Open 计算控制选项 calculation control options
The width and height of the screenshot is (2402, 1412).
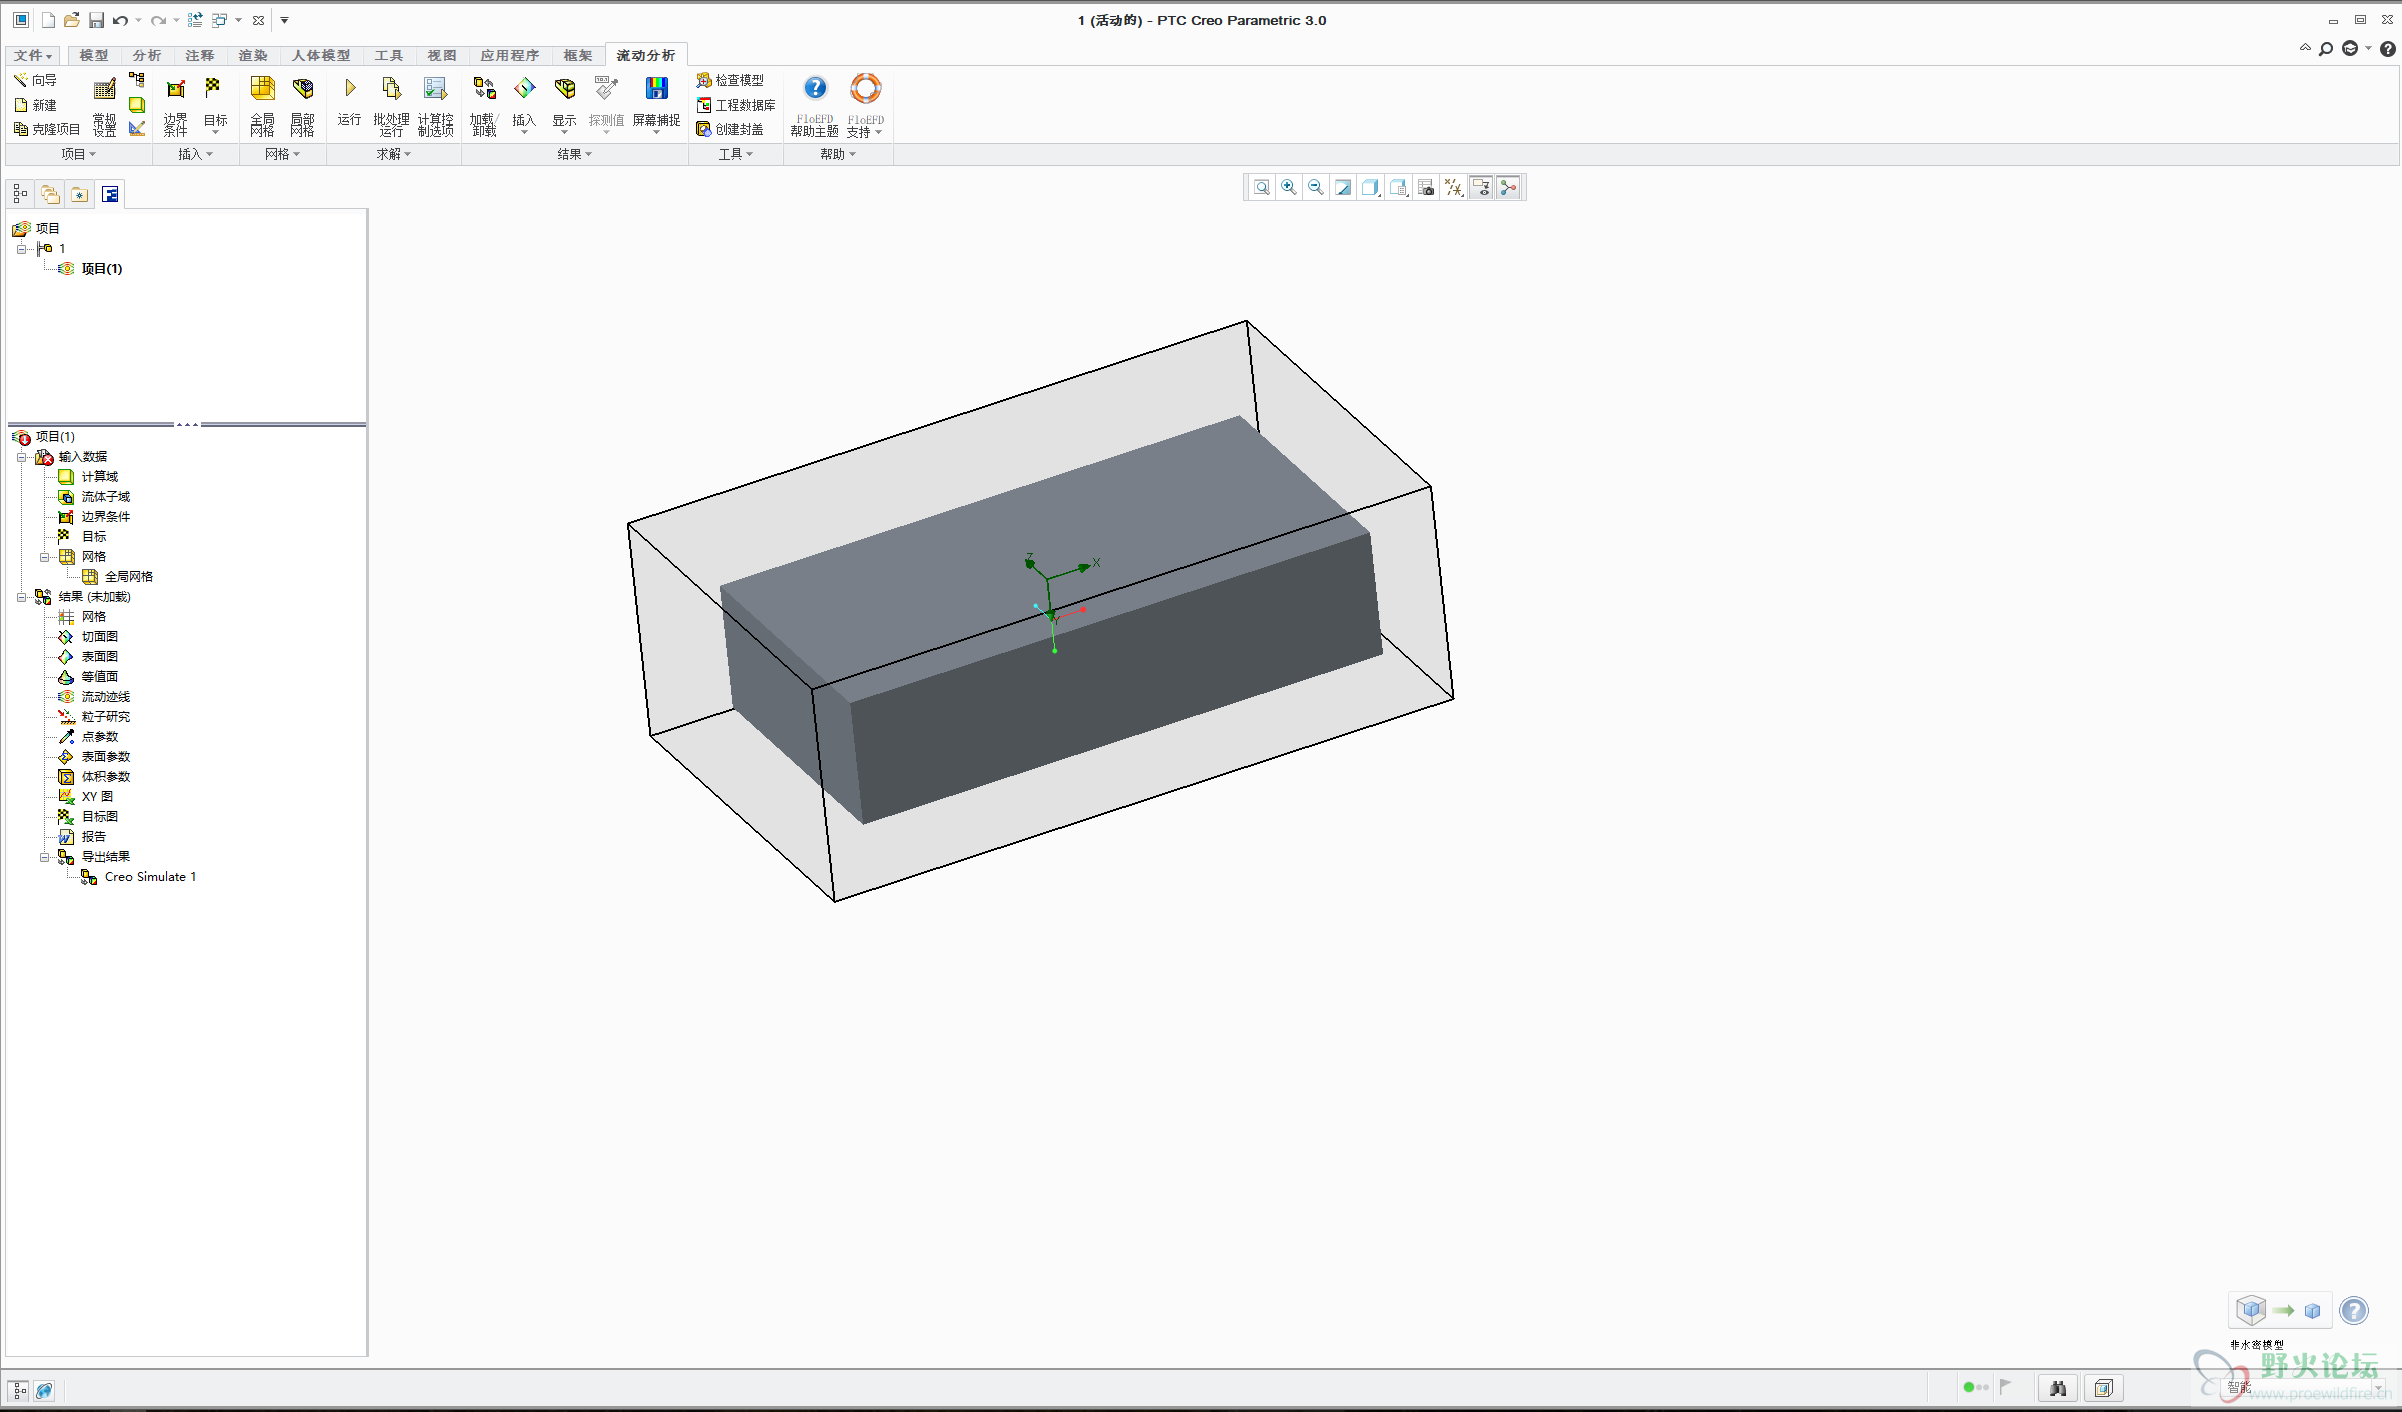tap(435, 106)
